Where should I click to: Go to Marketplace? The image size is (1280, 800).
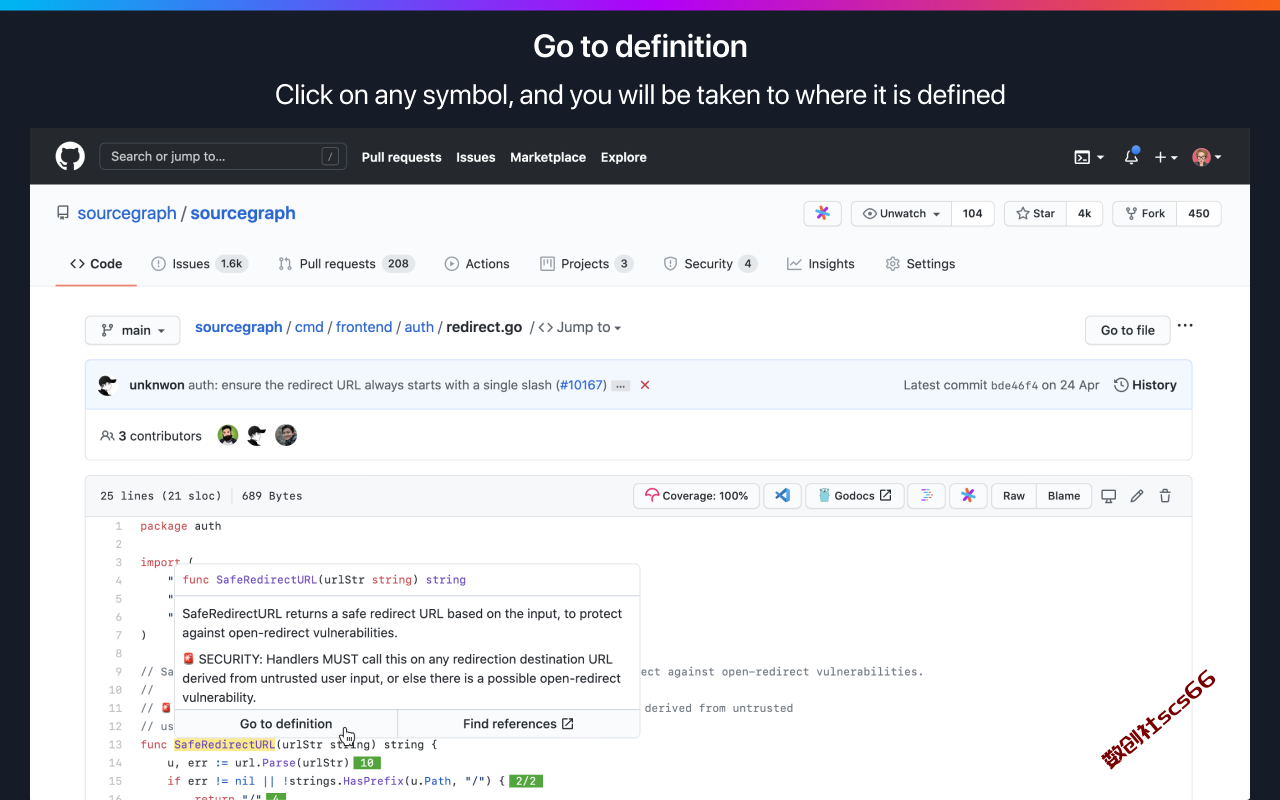pyautogui.click(x=548, y=157)
